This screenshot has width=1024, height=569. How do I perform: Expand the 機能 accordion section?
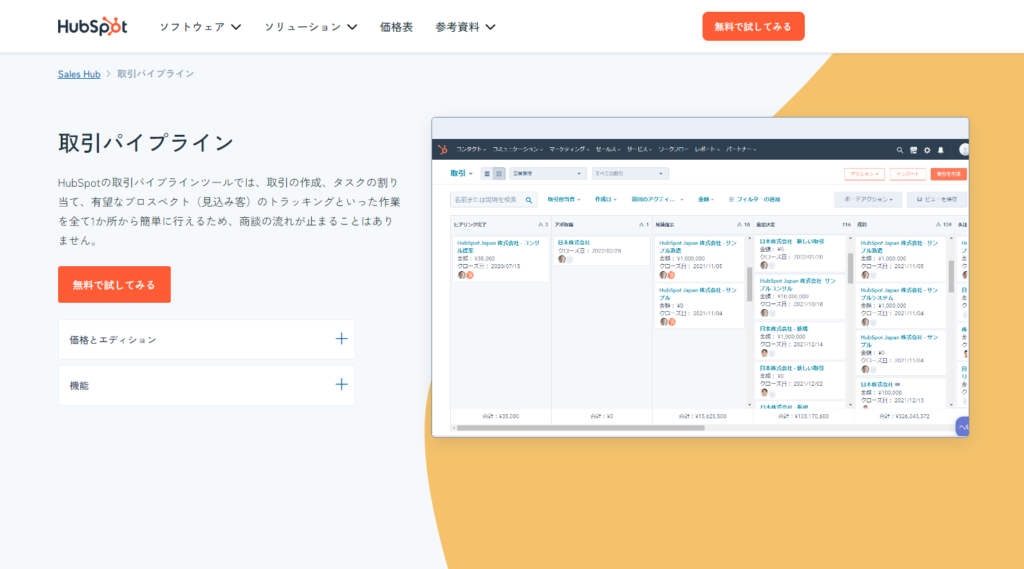[206, 385]
